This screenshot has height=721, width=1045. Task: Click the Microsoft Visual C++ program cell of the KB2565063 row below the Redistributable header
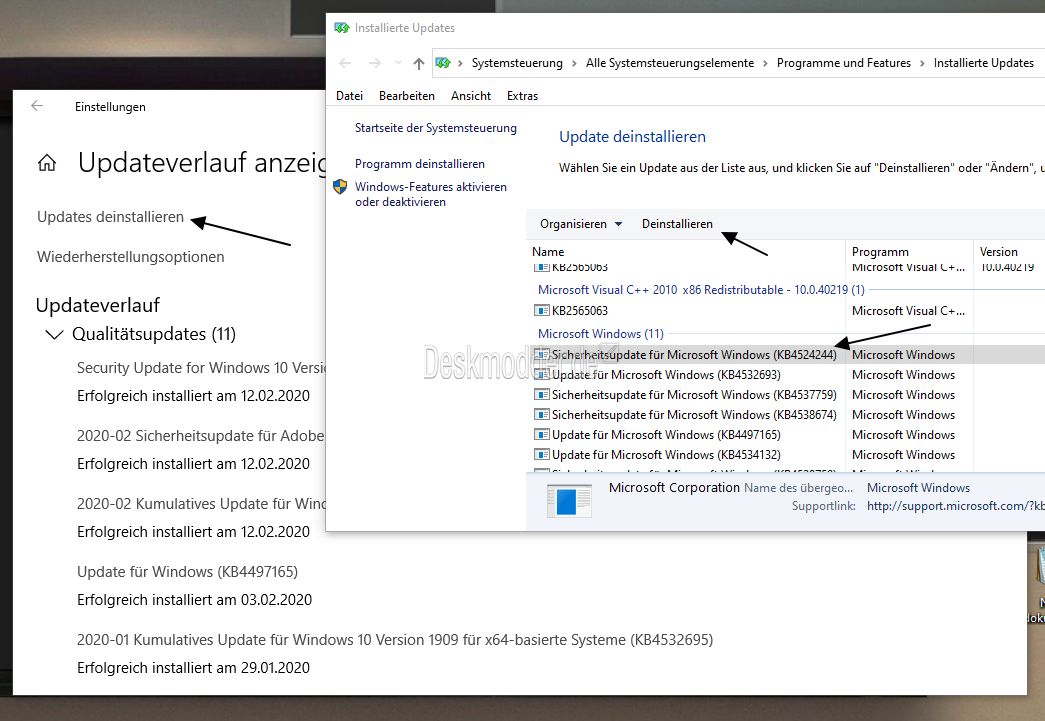pyautogui.click(x=908, y=311)
